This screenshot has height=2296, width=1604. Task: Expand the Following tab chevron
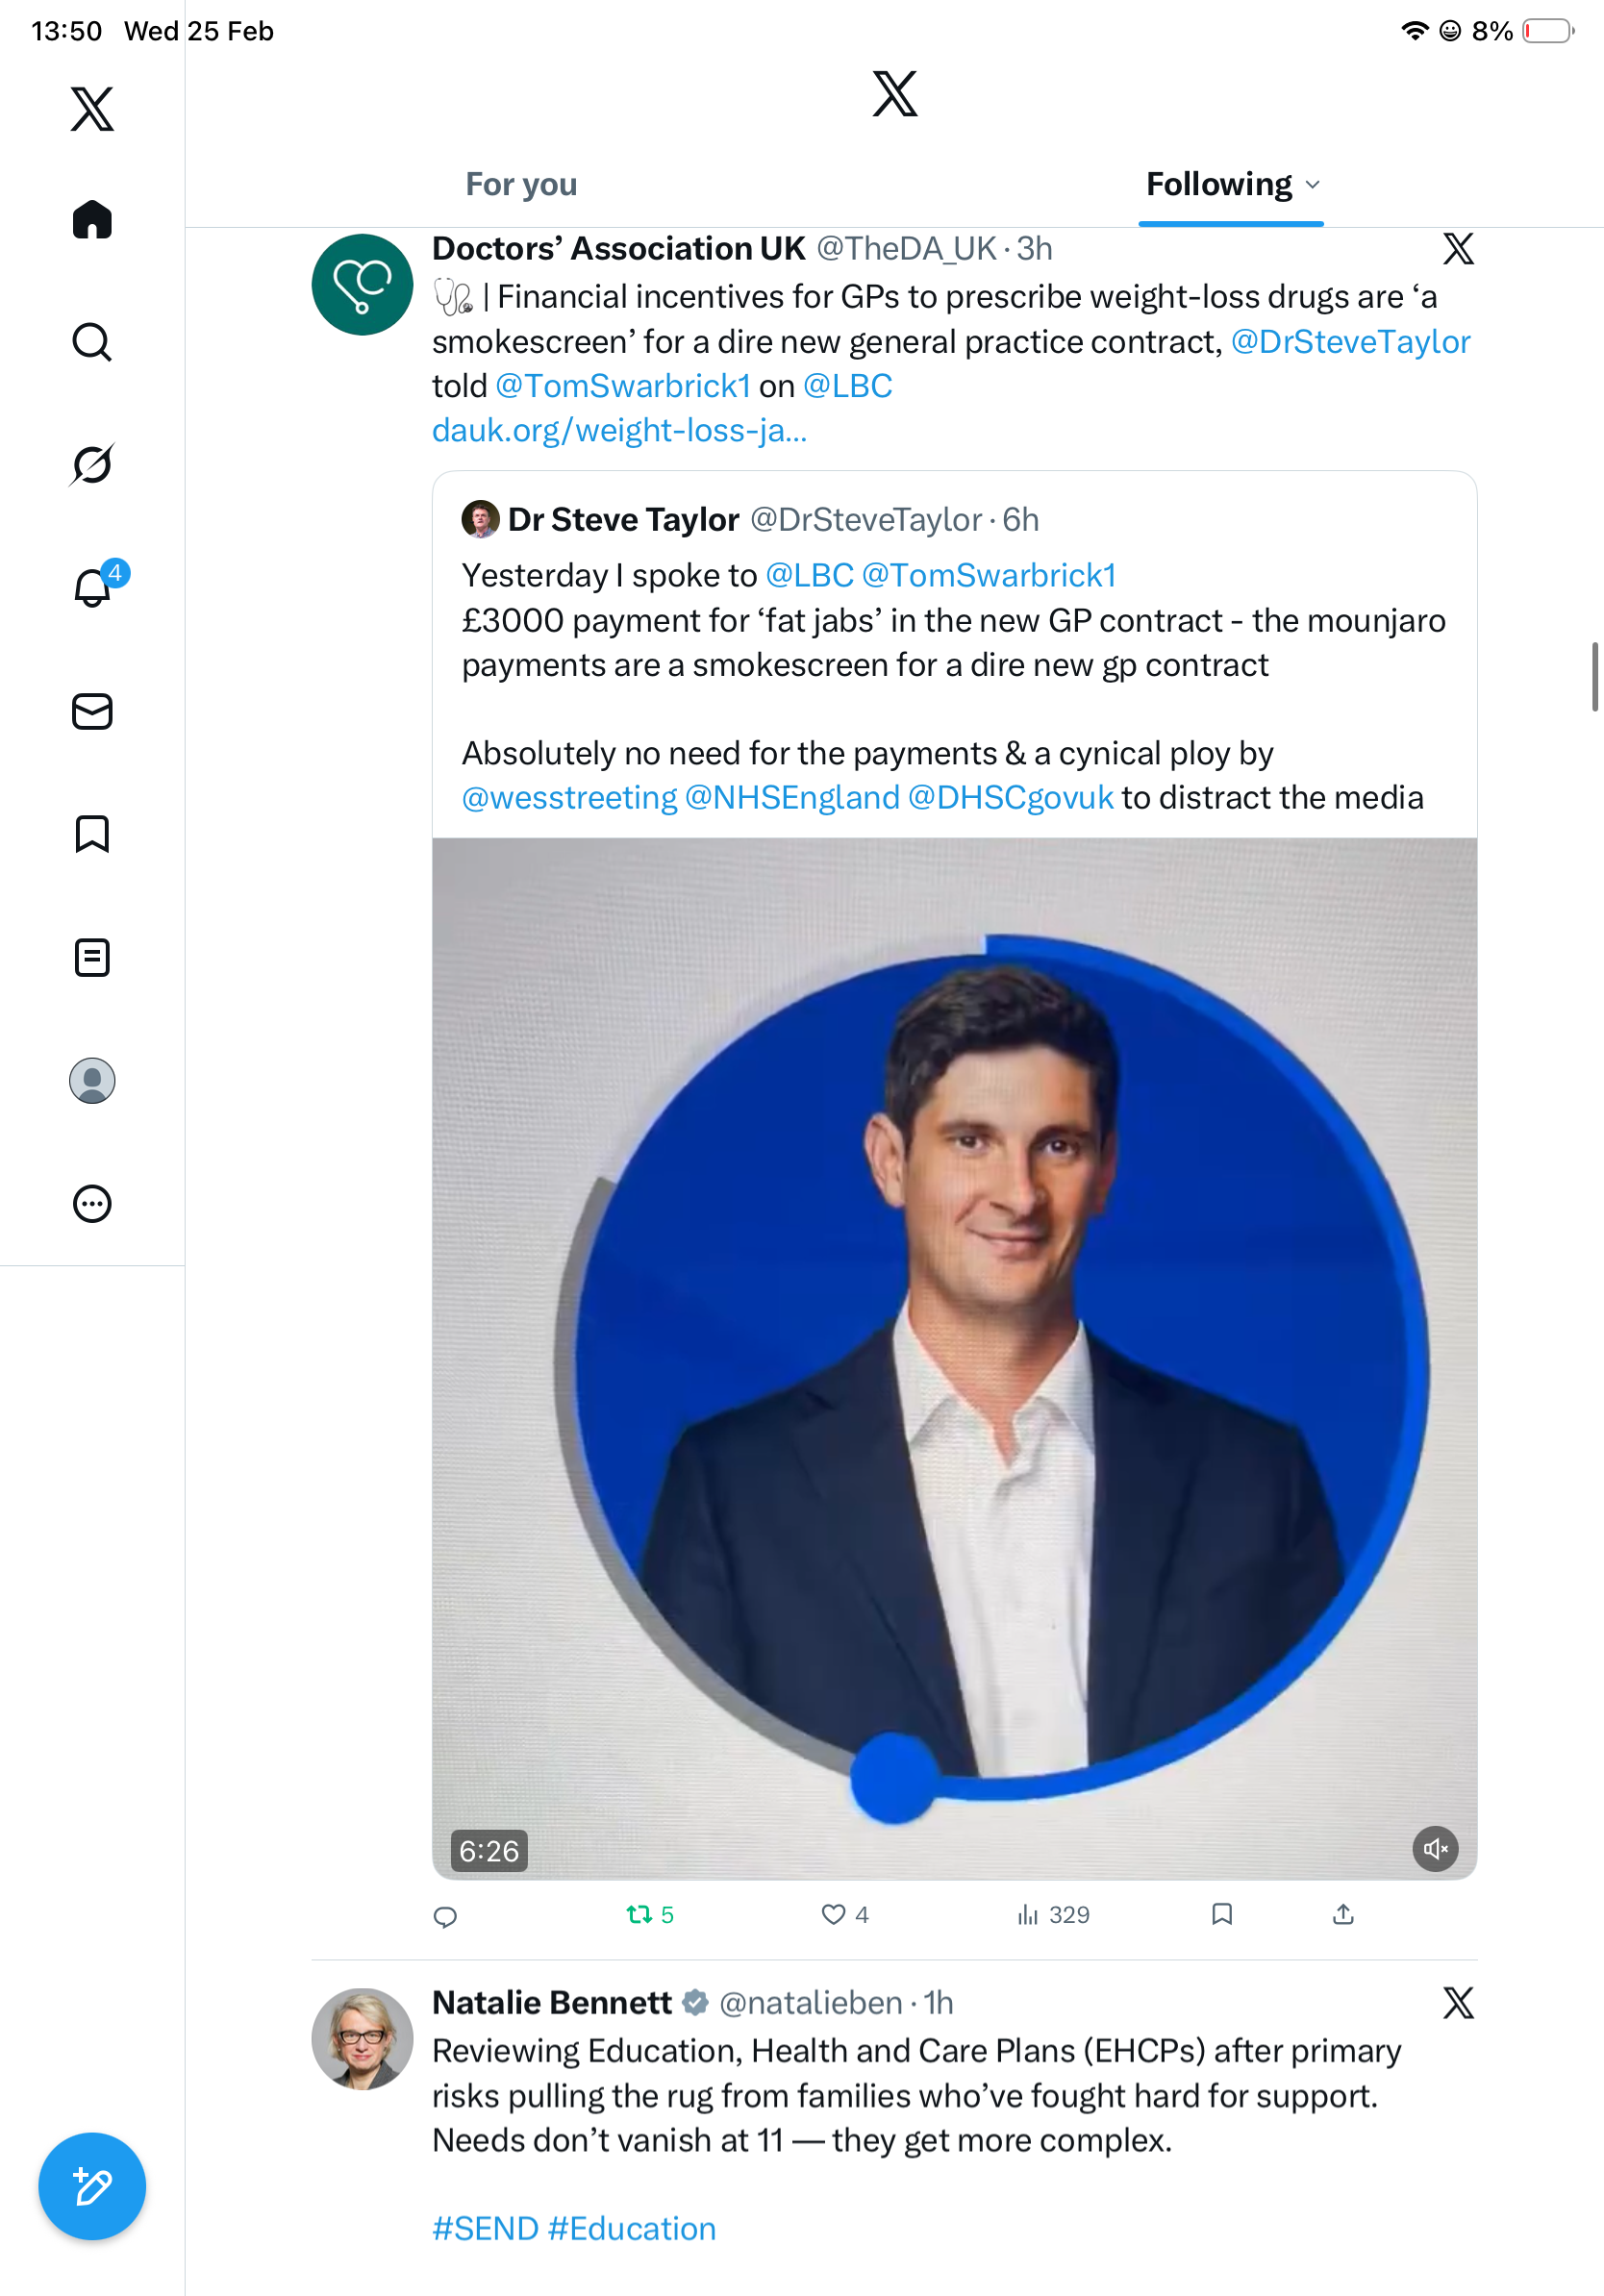[1313, 185]
